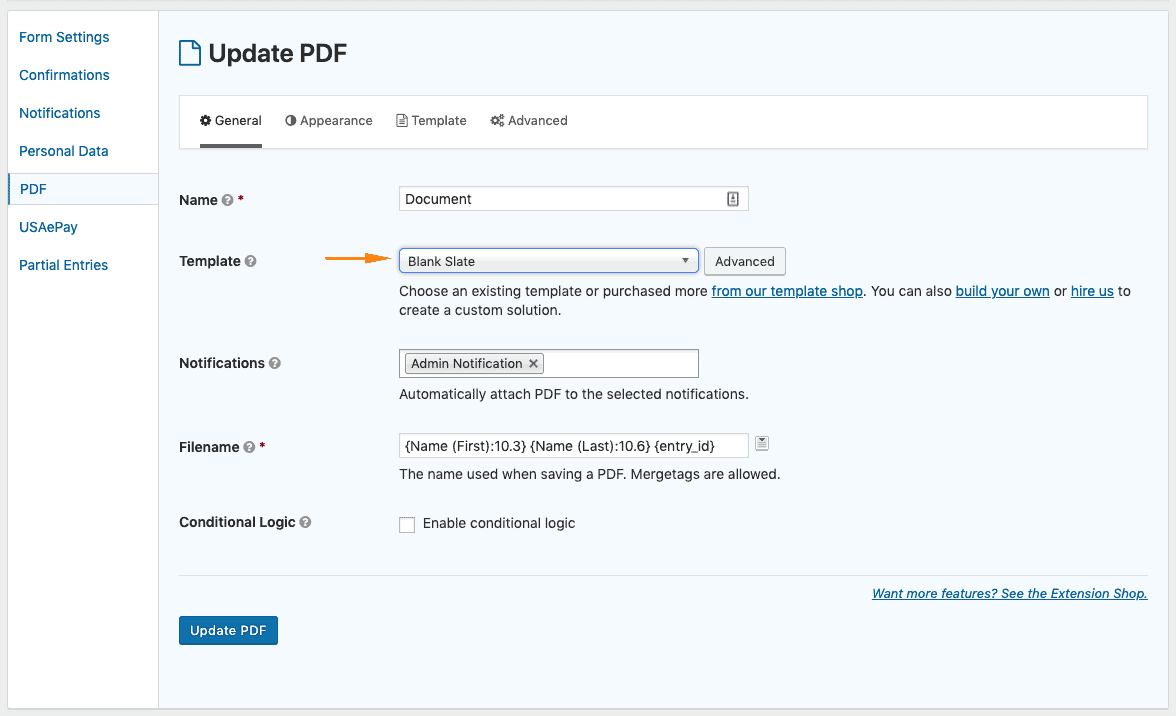Open the Template tab
The image size is (1176, 716).
[x=431, y=121]
